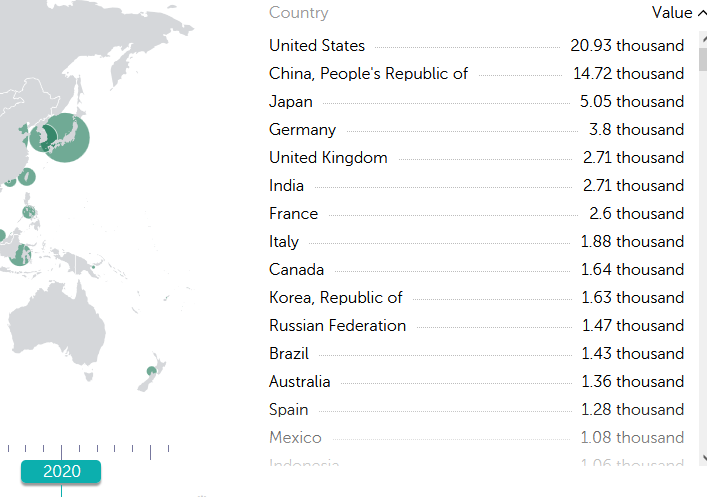Click the Indonesia bubble on map
The width and height of the screenshot is (707, 497).
[x=20, y=255]
